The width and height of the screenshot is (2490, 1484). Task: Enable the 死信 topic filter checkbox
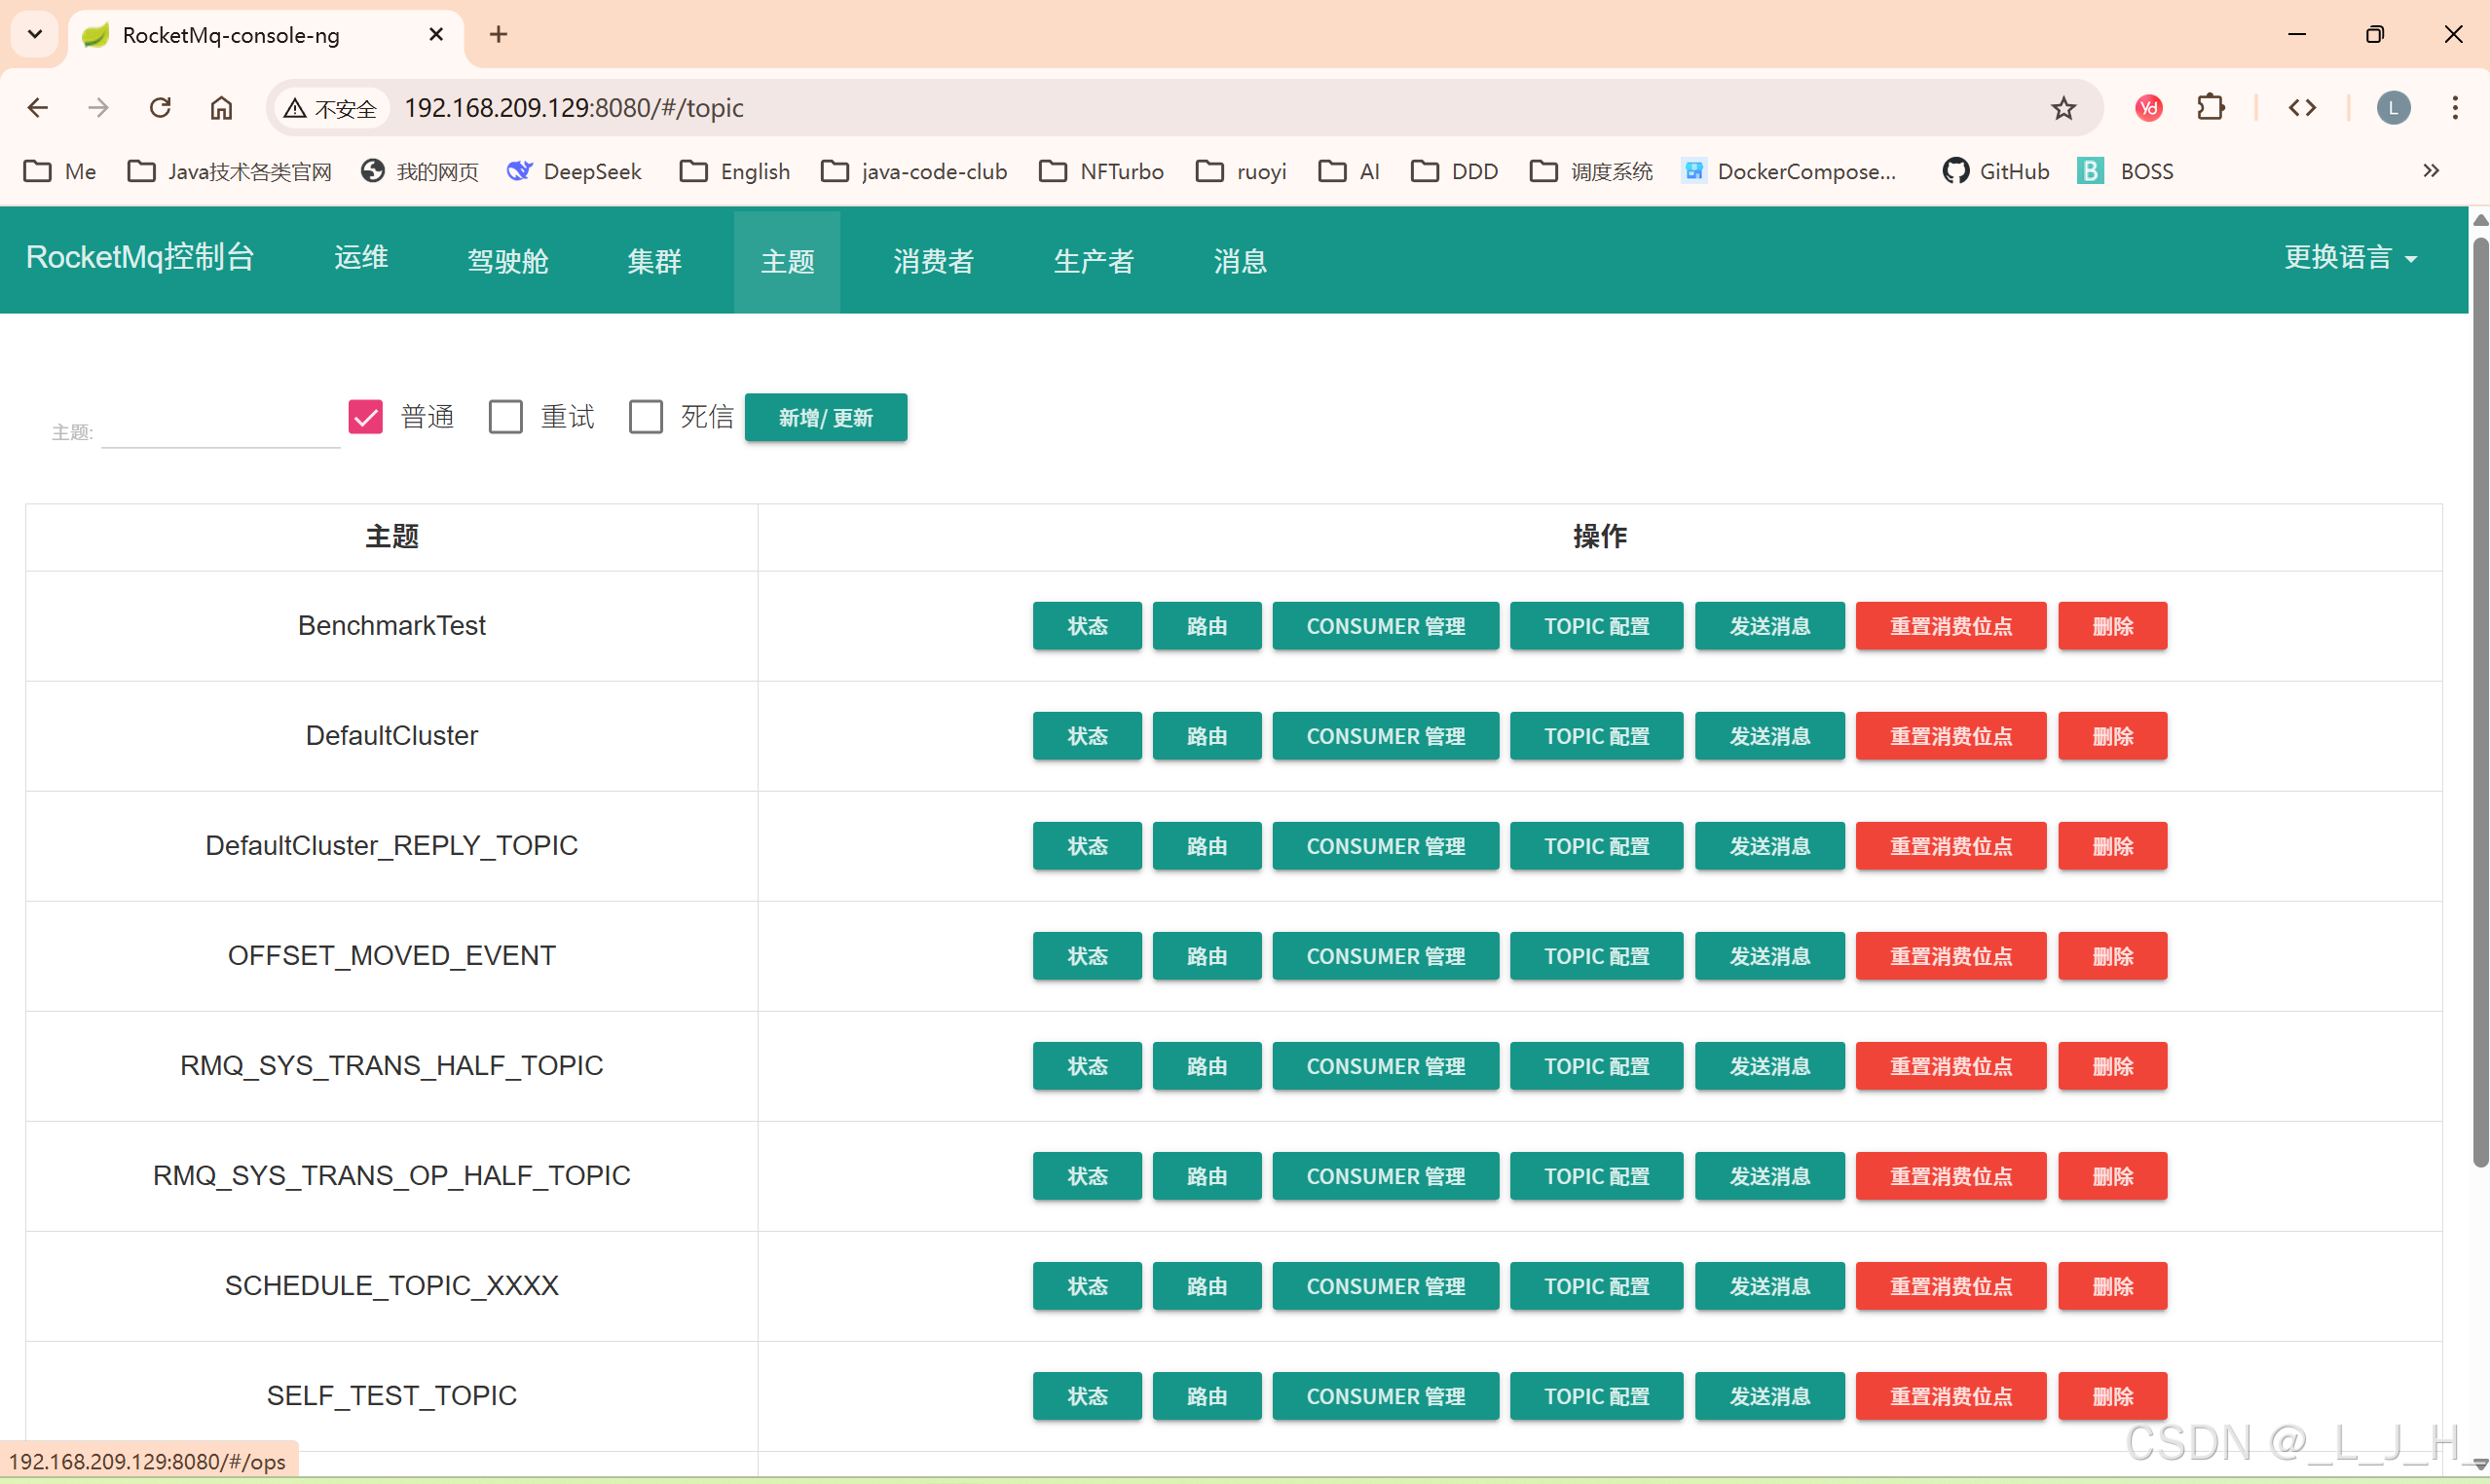(x=646, y=416)
